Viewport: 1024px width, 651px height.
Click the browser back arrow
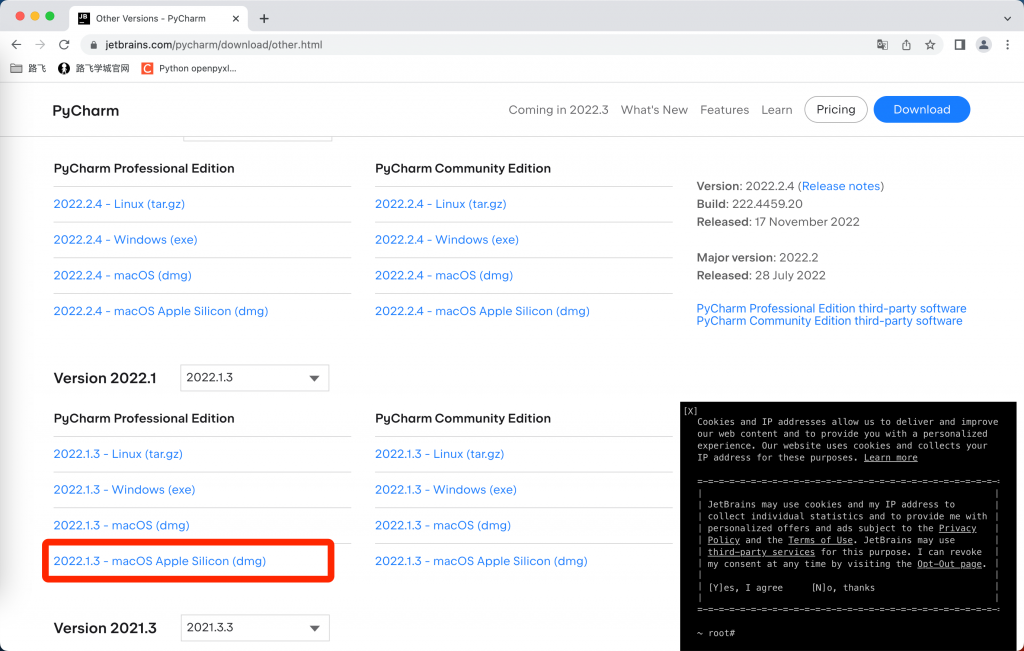click(16, 44)
